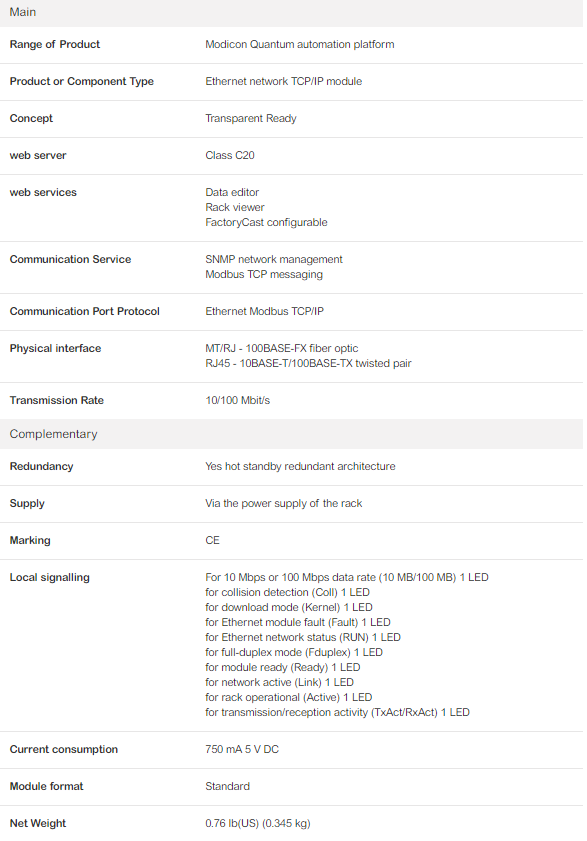Click the Class C20 web server value

tap(230, 156)
